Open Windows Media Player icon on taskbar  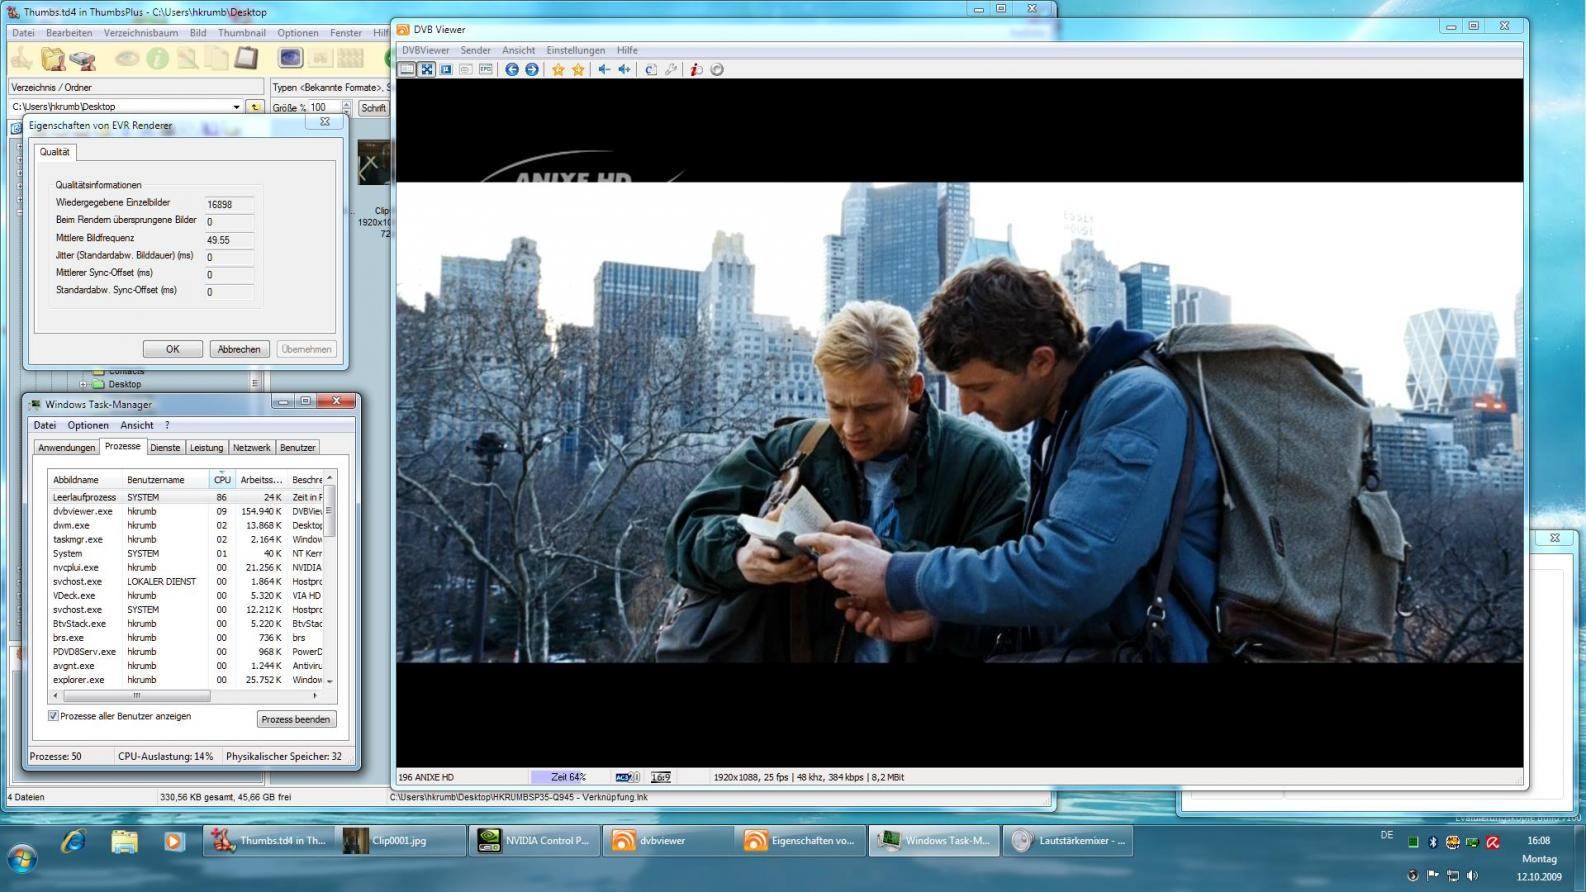pos(174,841)
